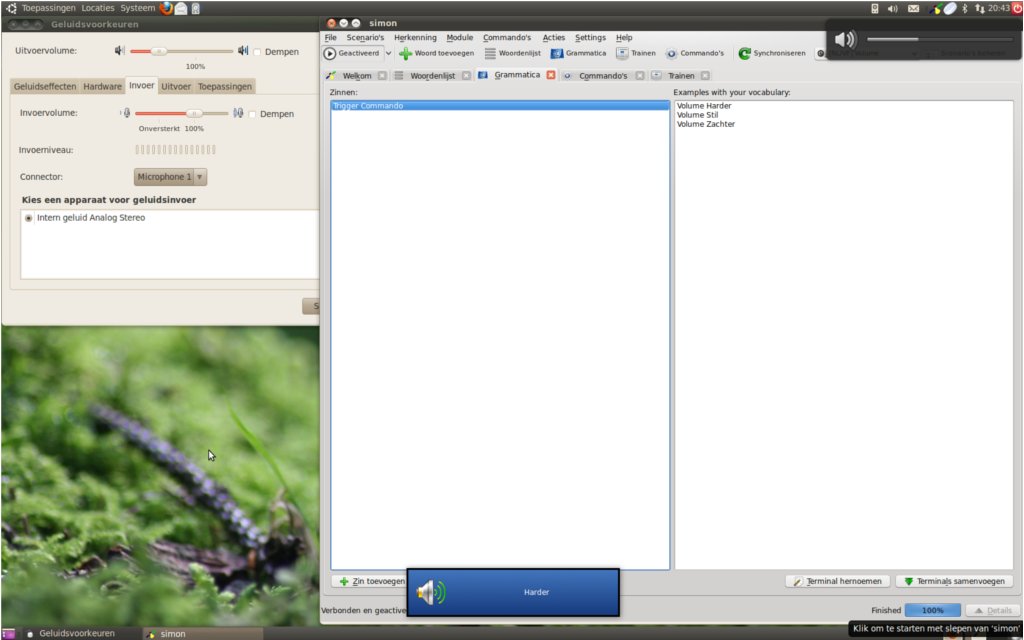1024x640 pixels.
Task: Close the Commando's tab
Action: click(x=640, y=76)
